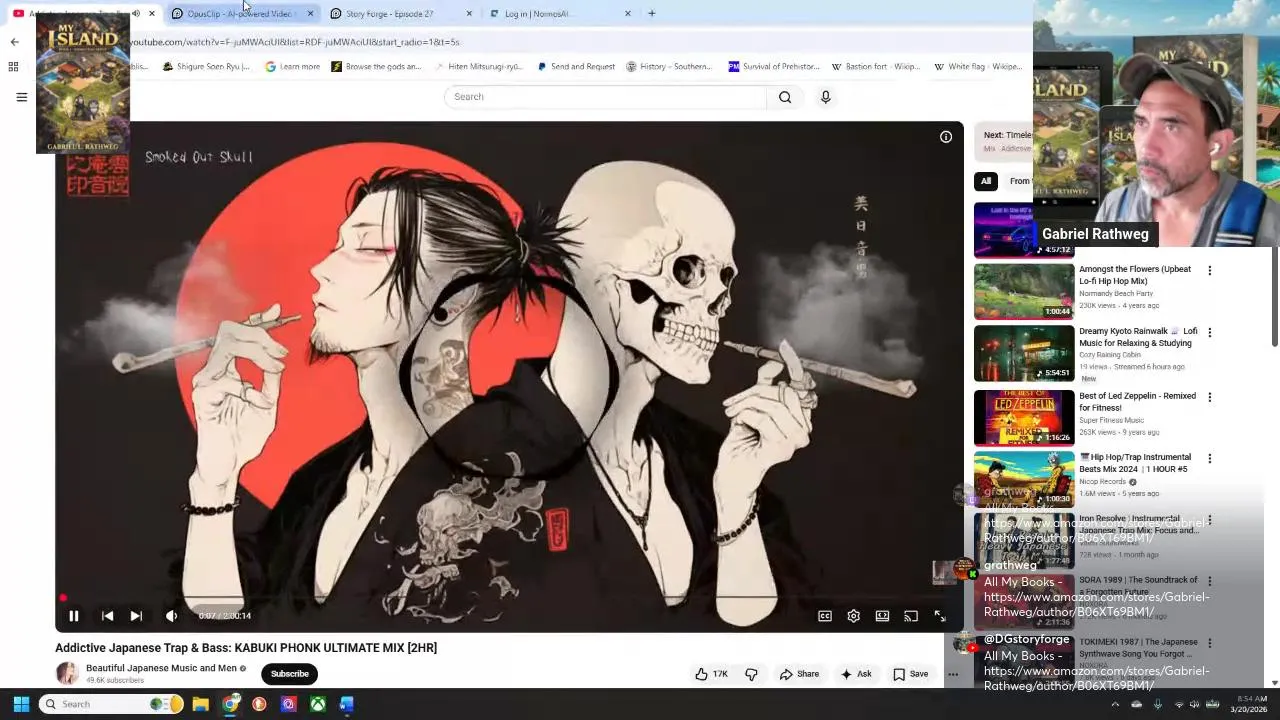Screen dimensions: 1280x720
Task: Open Dreamy Kyoto Rainwalk video title
Action: [x=1138, y=337]
